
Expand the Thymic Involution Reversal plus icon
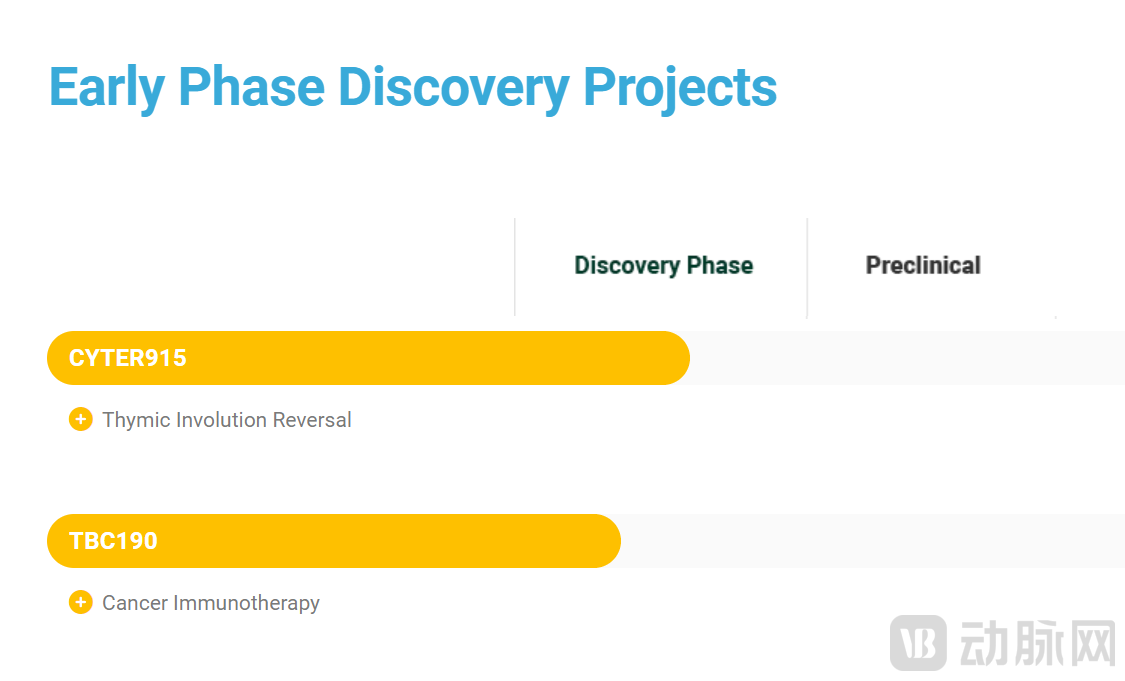pyautogui.click(x=81, y=420)
